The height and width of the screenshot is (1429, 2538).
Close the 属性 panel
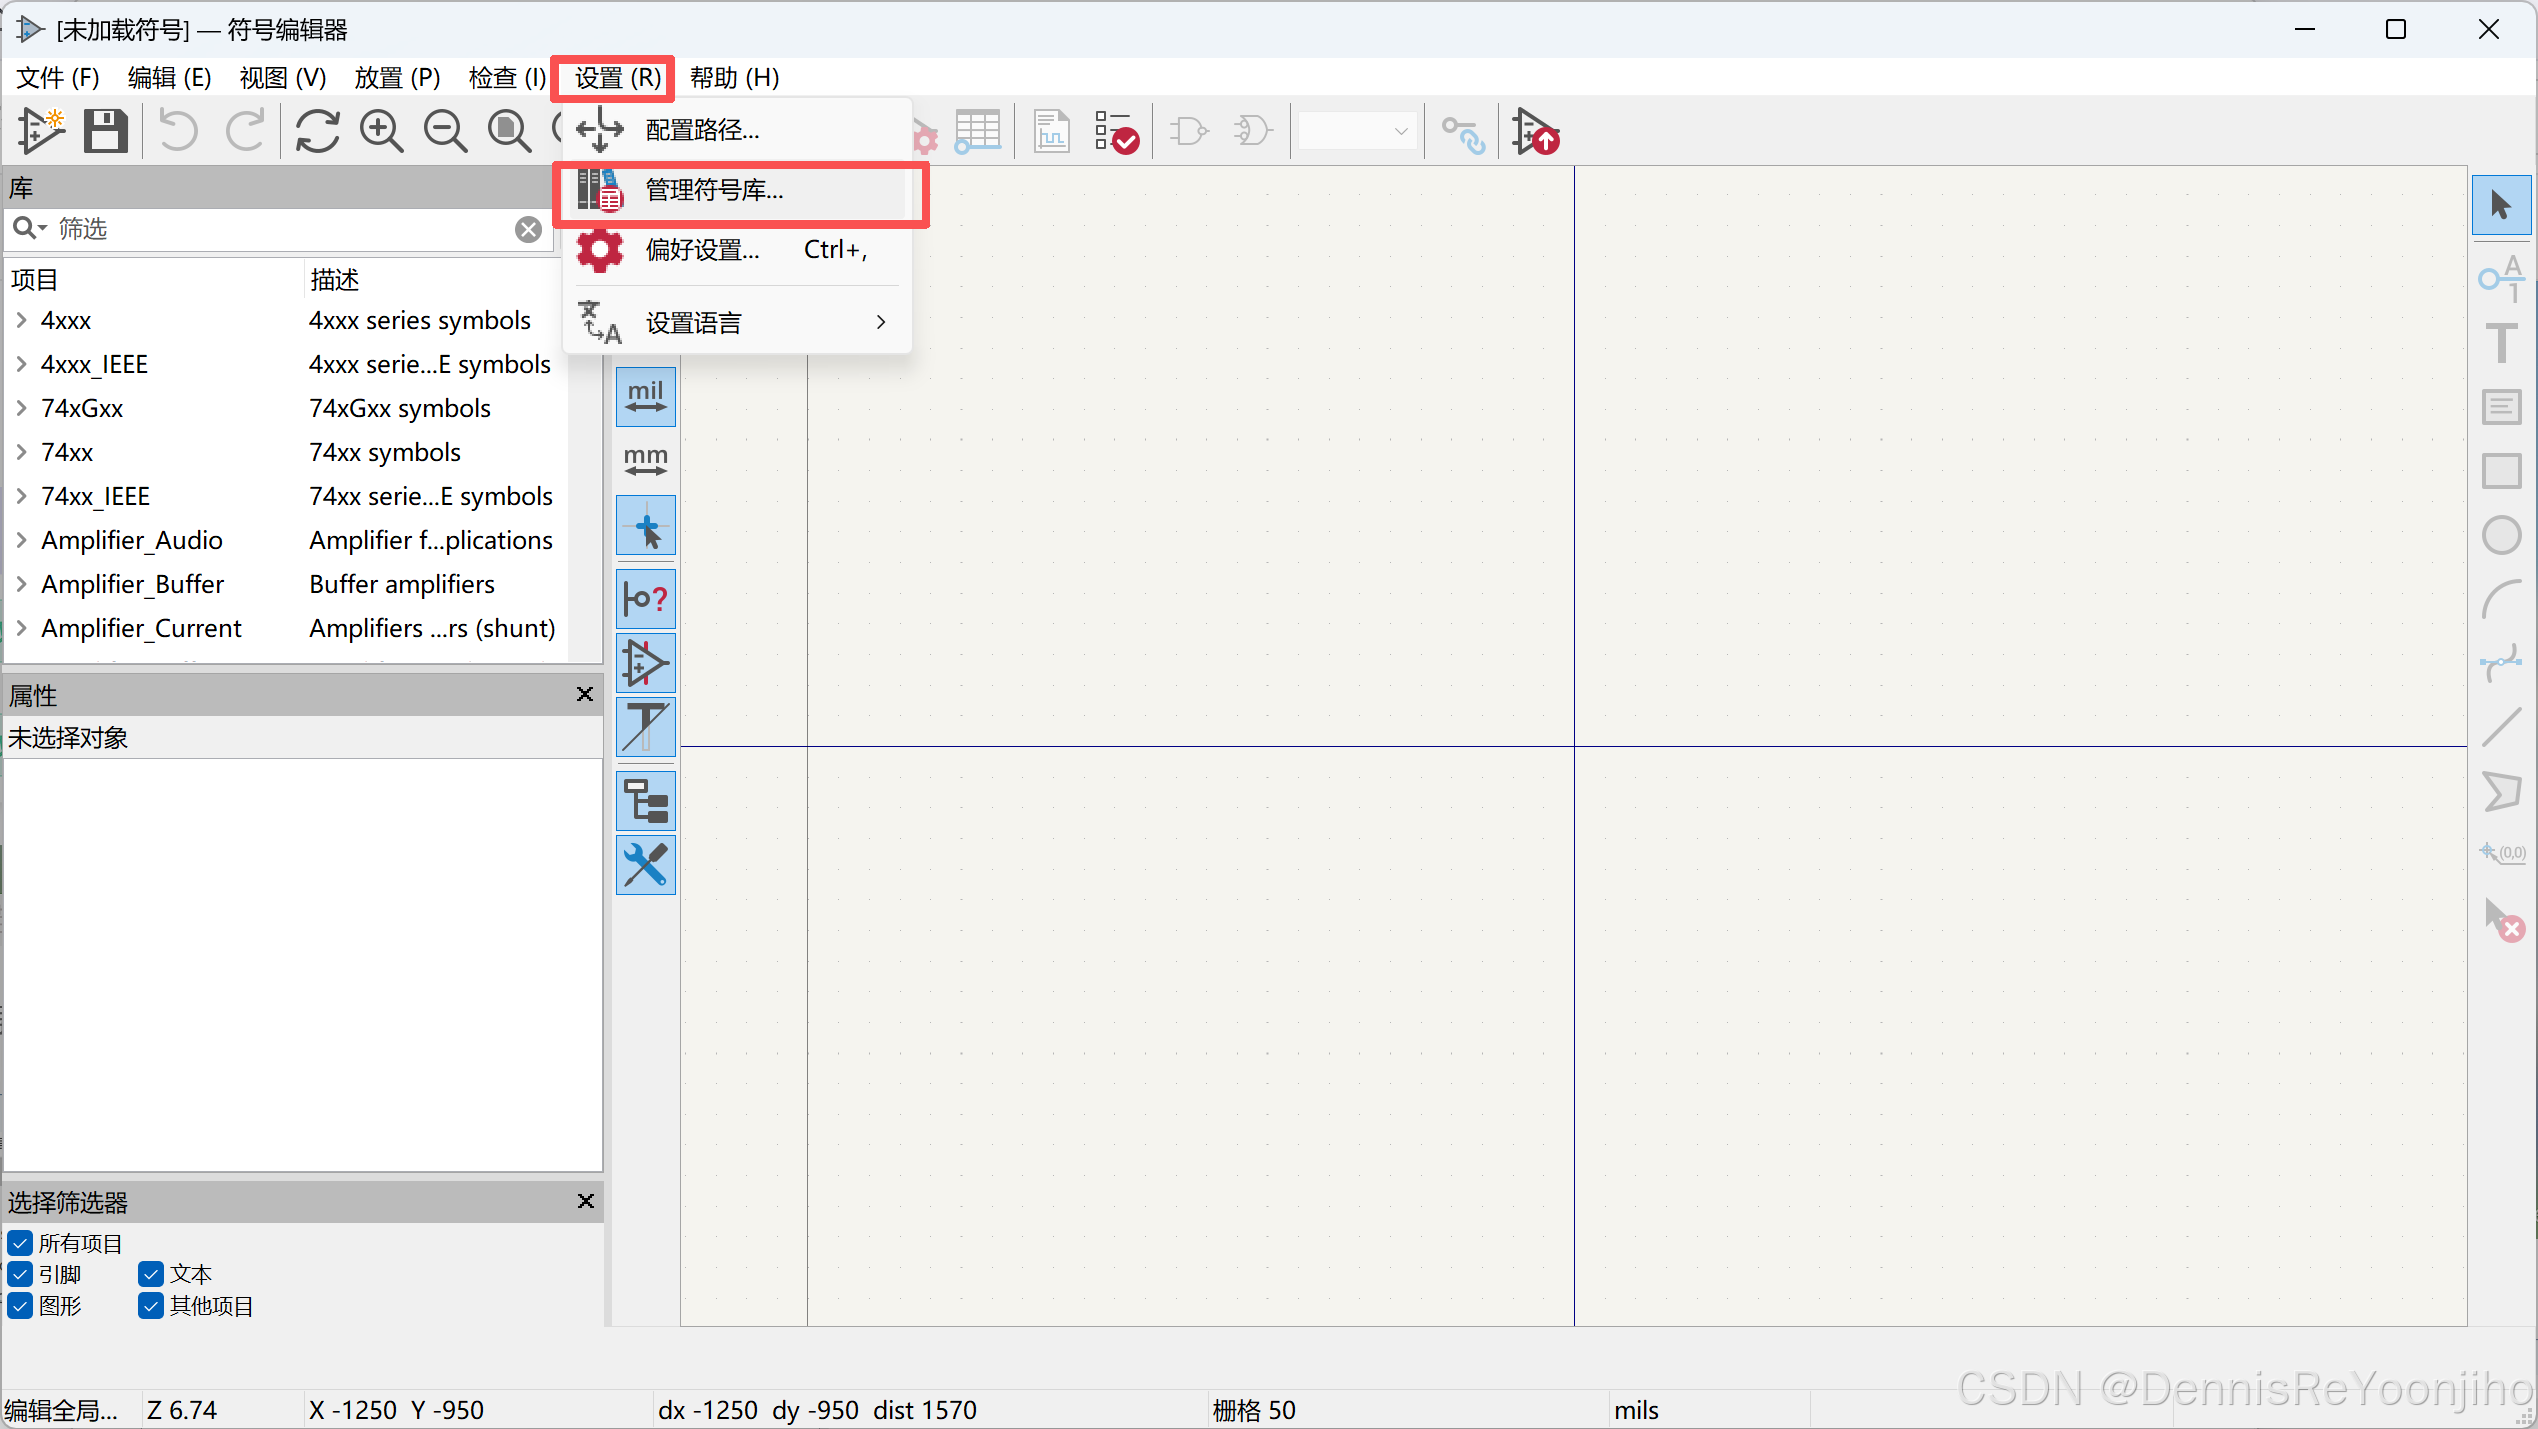pos(585,694)
